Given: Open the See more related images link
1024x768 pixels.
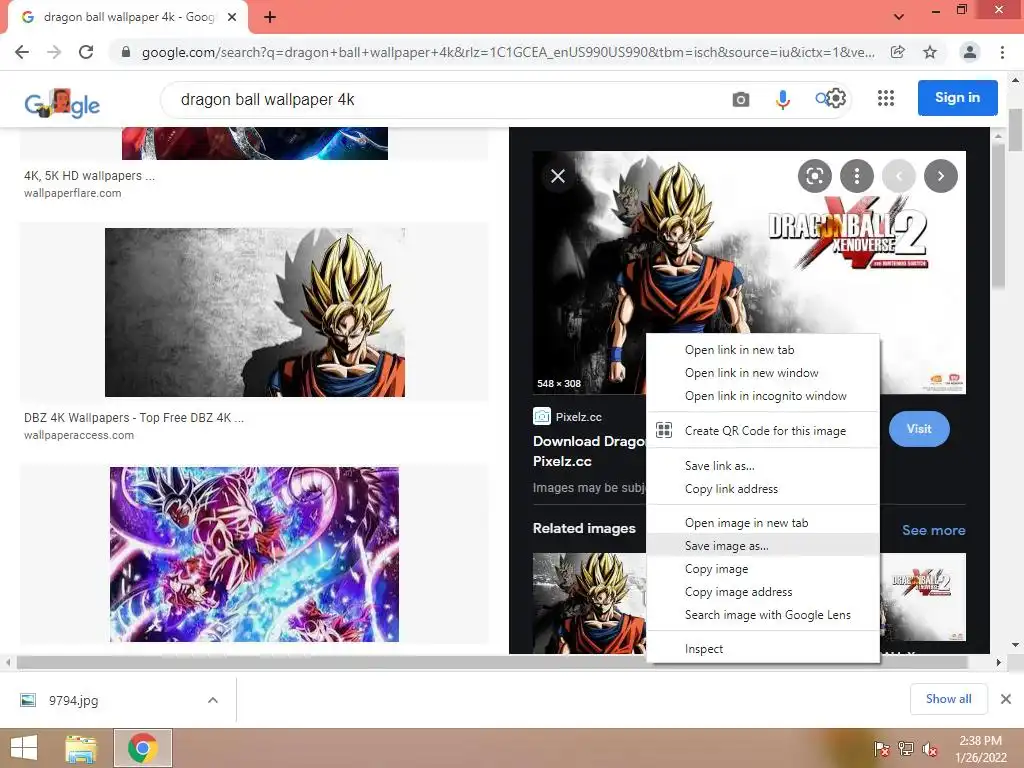Looking at the screenshot, I should (x=933, y=530).
